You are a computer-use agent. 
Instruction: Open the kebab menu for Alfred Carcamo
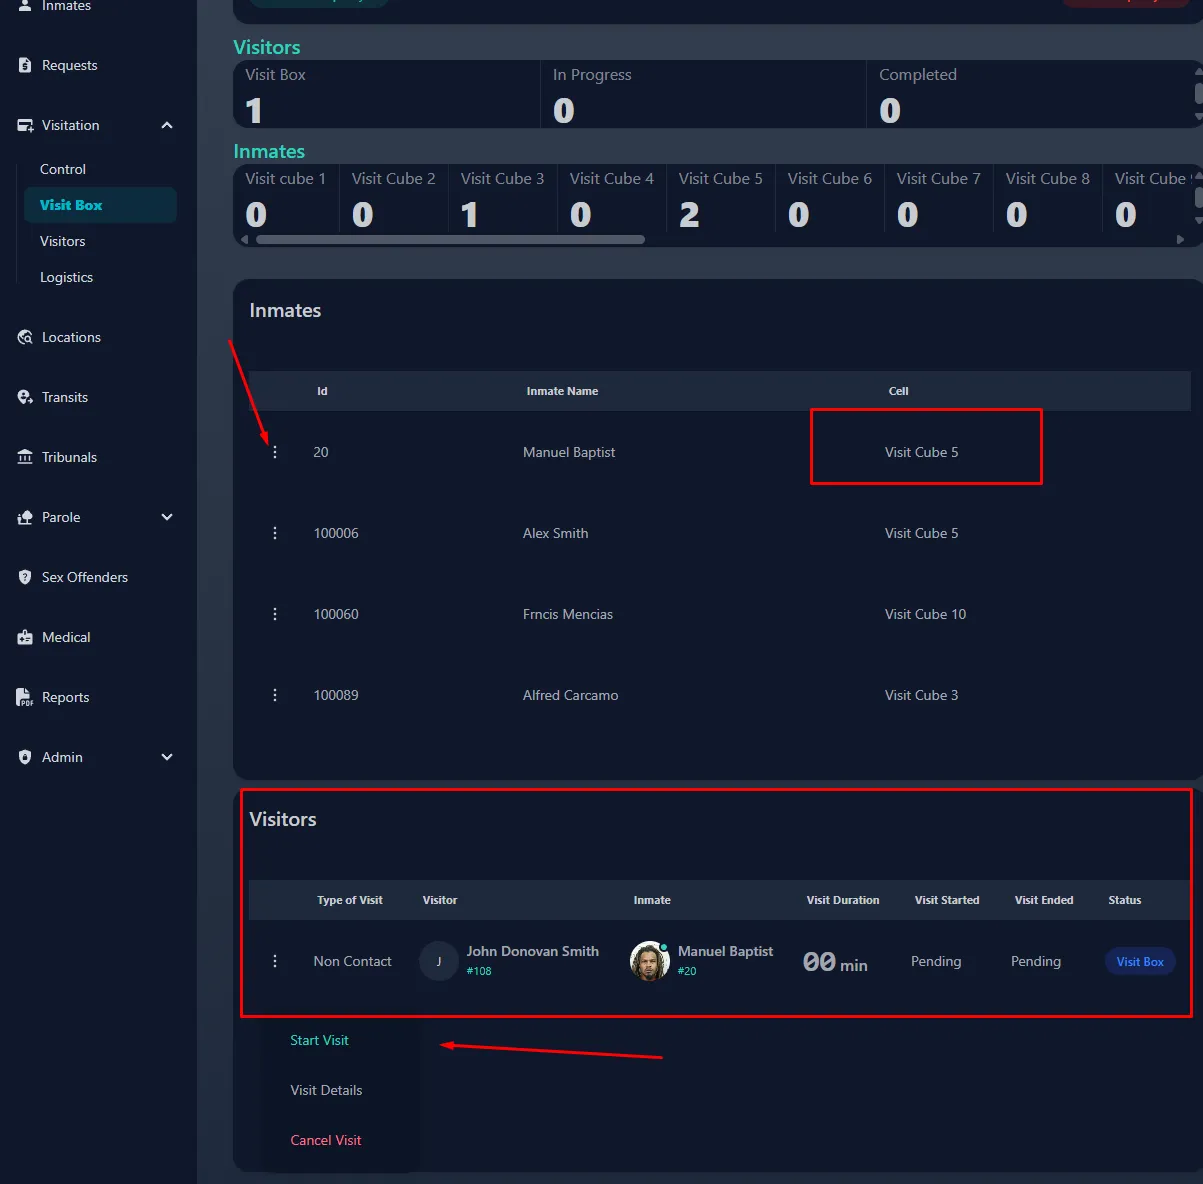click(x=275, y=695)
